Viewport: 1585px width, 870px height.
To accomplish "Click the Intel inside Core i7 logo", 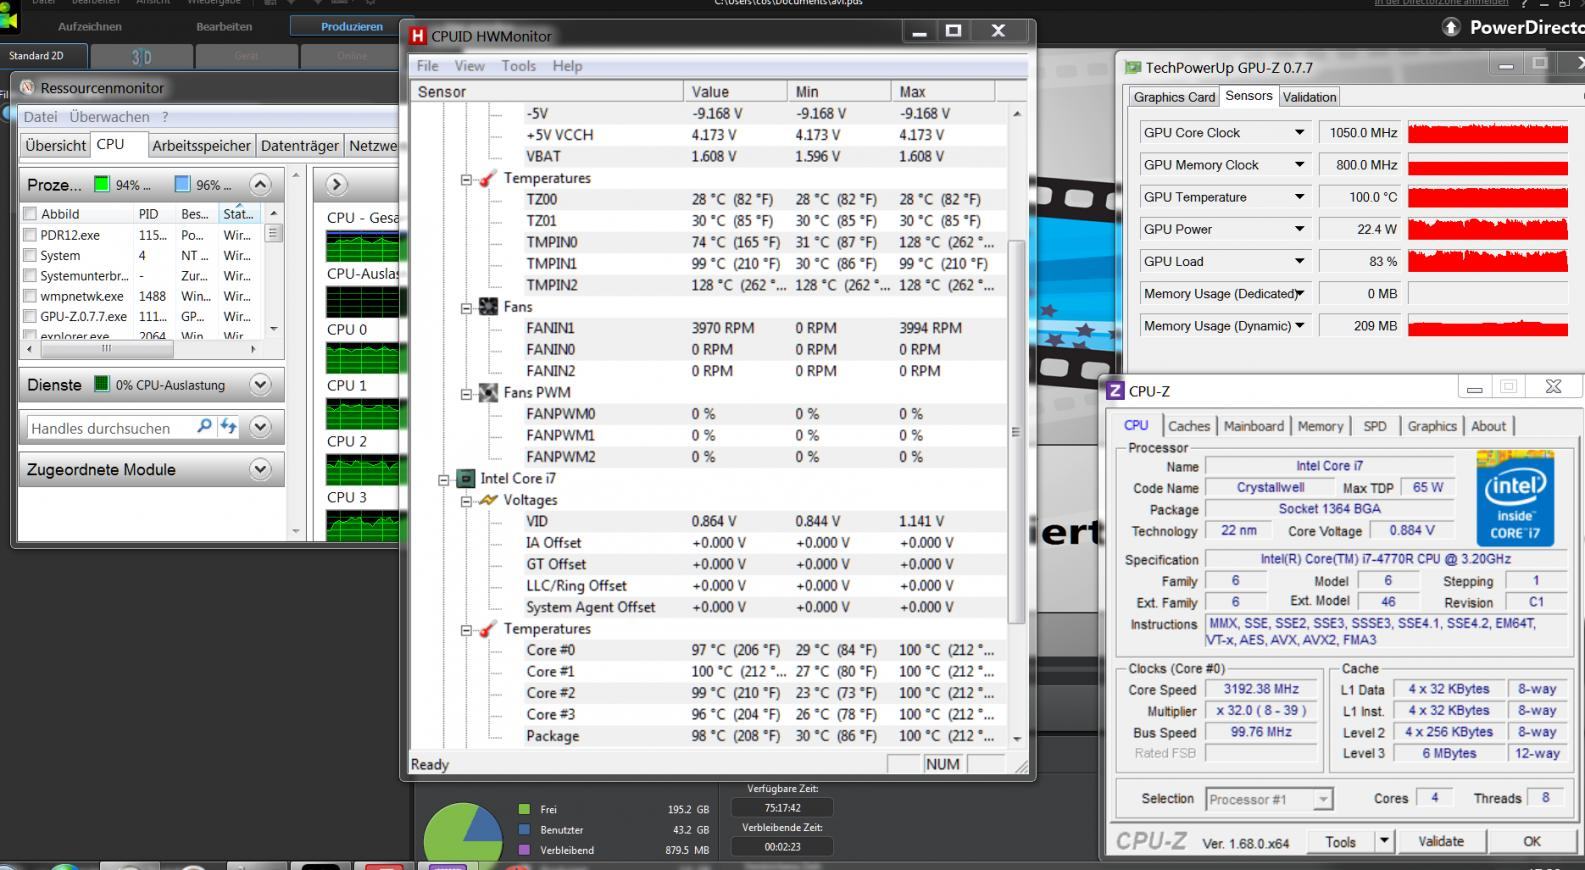I will [1514, 498].
